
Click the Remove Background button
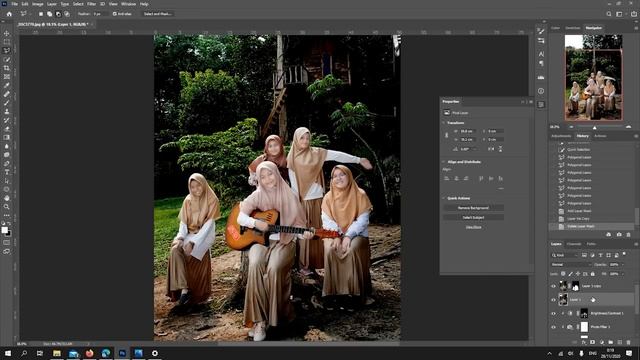(473, 208)
